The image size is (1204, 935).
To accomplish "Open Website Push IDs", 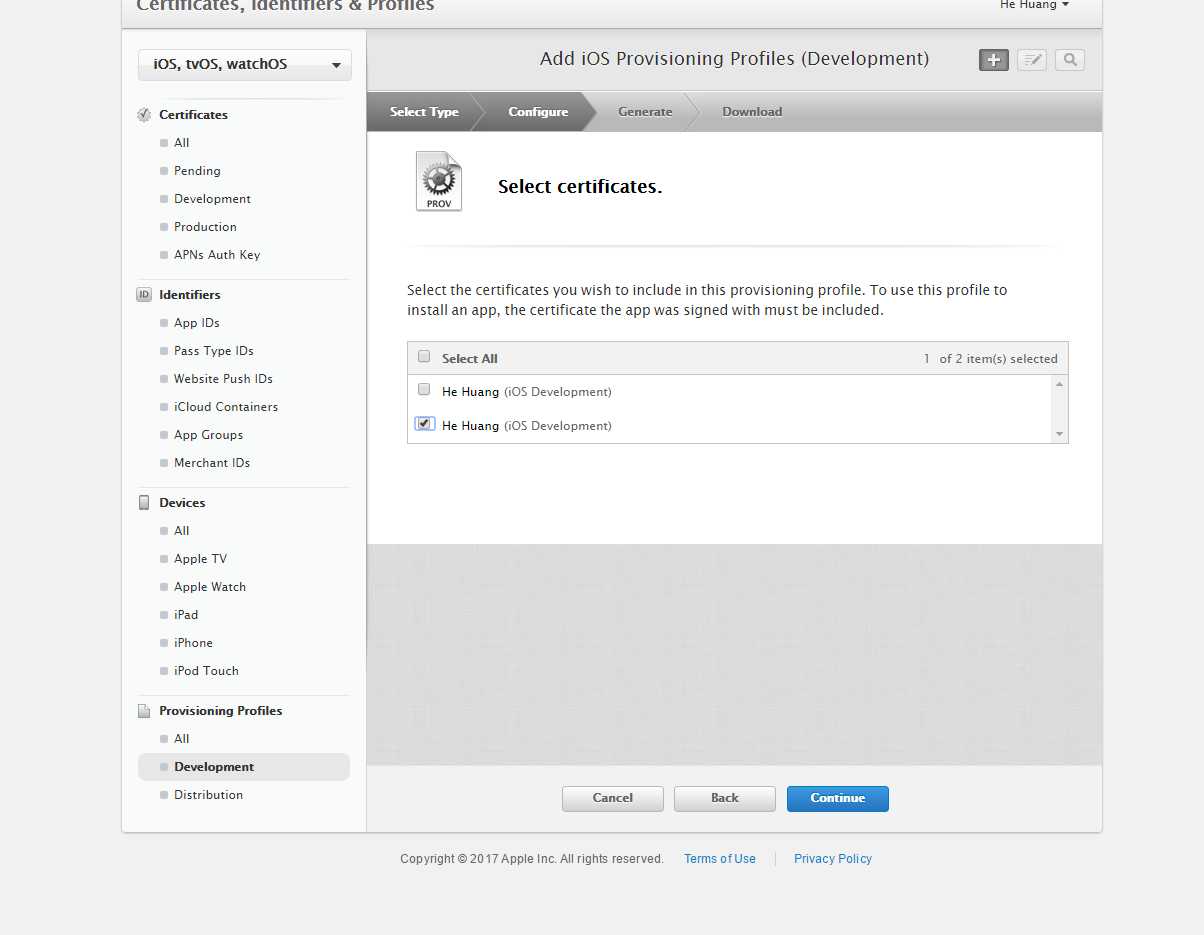I will pyautogui.click(x=223, y=379).
